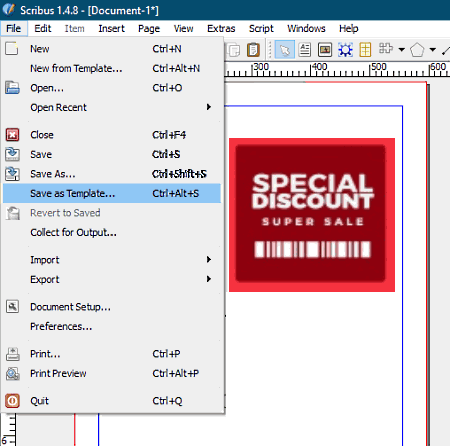Click the Document Setup icon

point(12,307)
